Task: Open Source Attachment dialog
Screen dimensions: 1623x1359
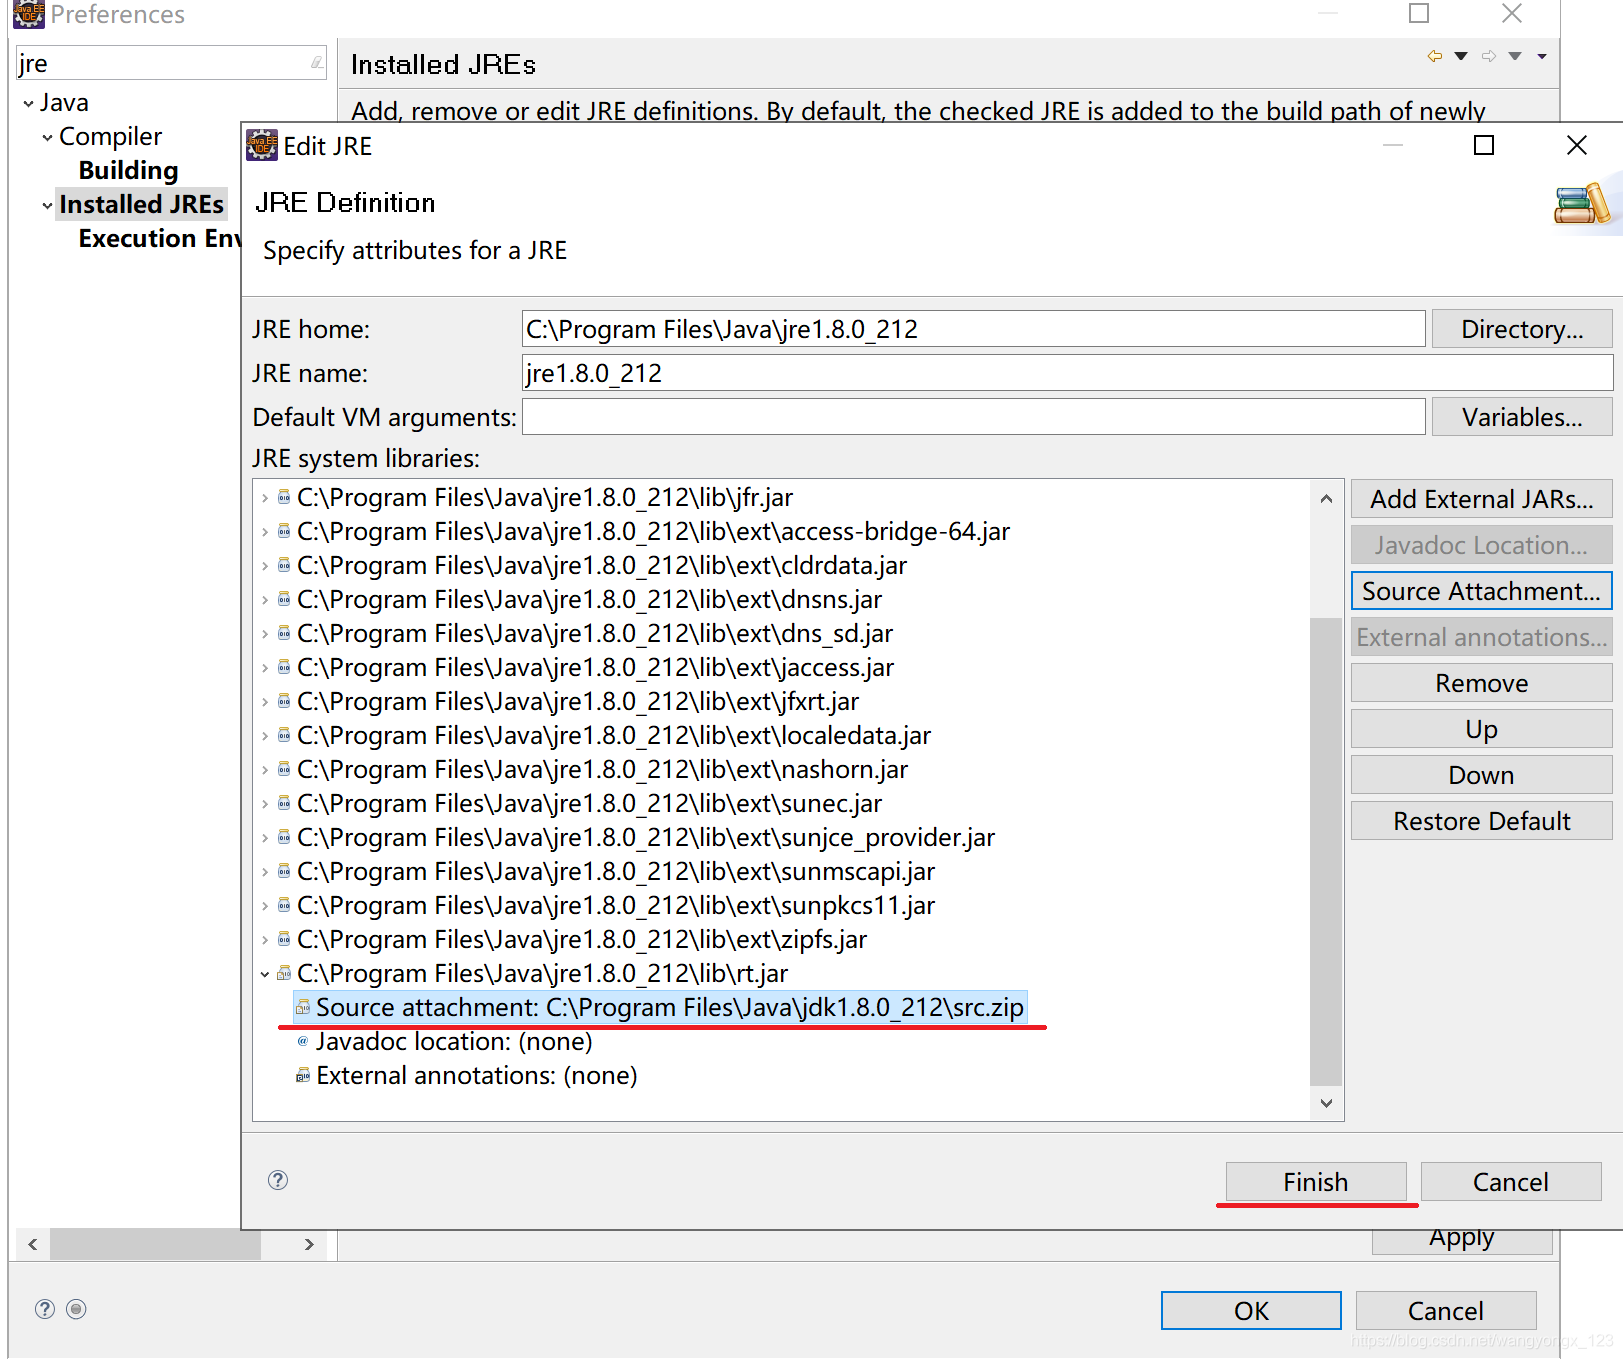Action: pos(1481,591)
